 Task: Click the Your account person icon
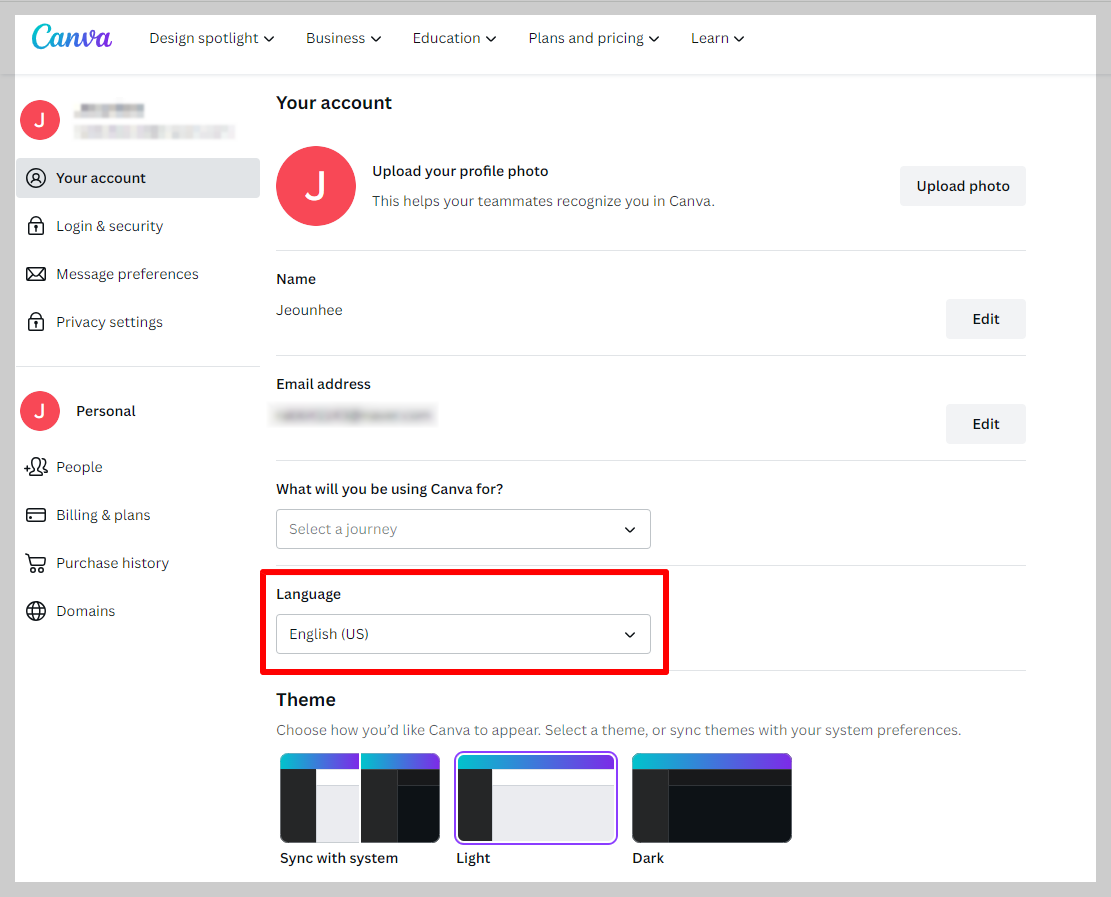coord(36,178)
